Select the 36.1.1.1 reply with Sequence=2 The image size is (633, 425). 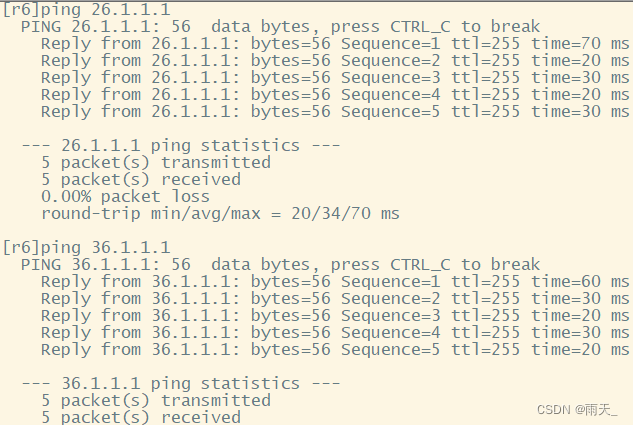tap(335, 299)
